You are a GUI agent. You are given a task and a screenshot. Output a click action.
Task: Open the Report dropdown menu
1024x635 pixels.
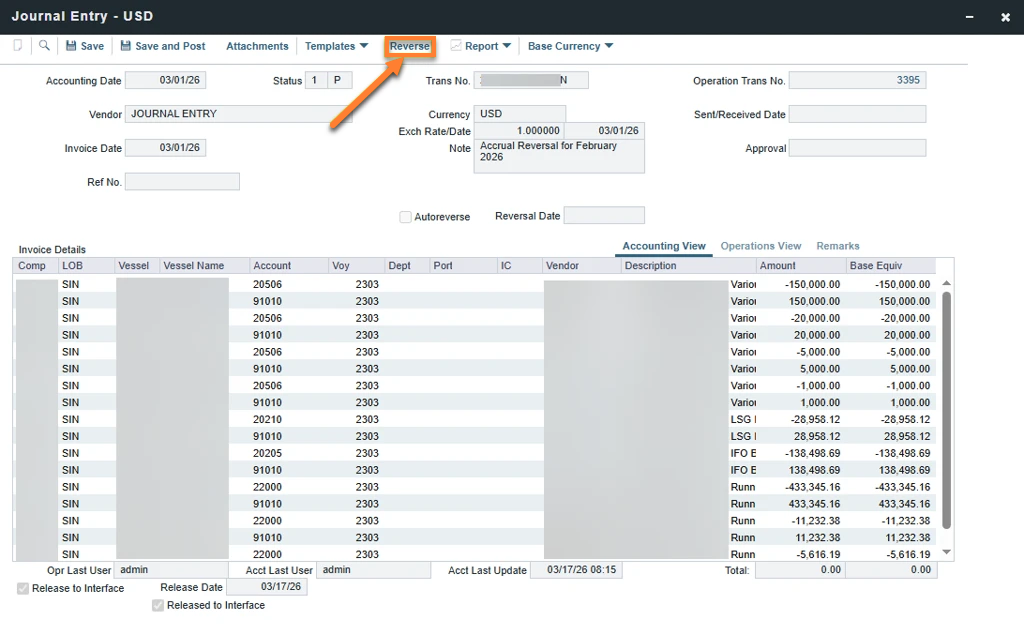481,46
